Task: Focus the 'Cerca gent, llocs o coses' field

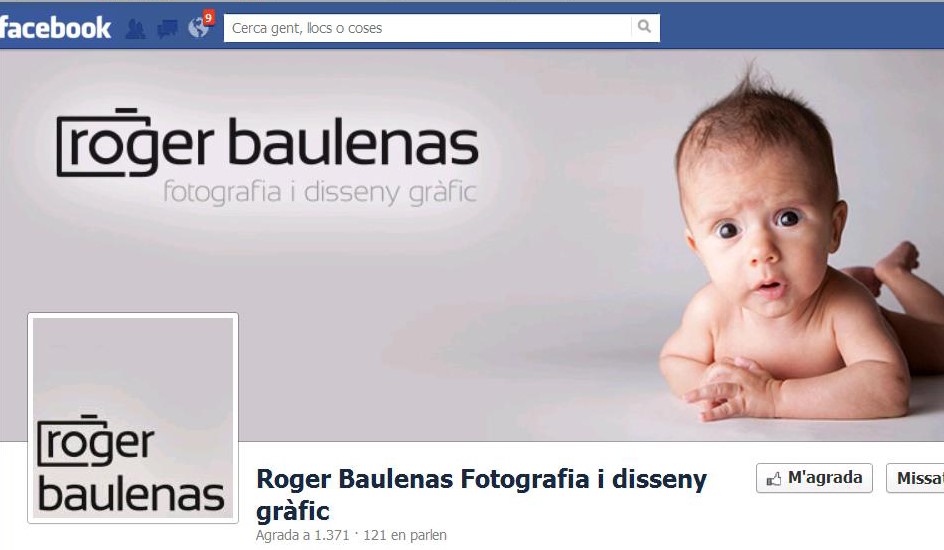Action: 427,28
